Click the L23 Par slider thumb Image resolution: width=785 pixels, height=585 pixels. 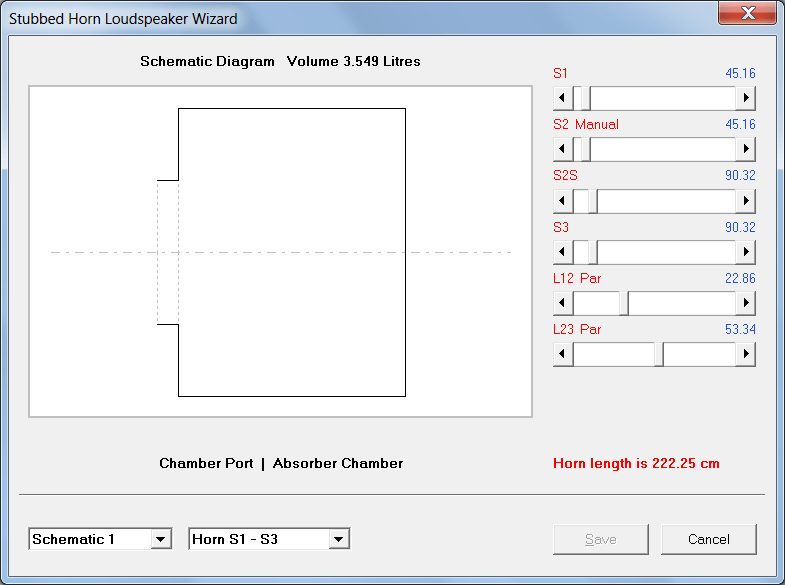(x=659, y=354)
